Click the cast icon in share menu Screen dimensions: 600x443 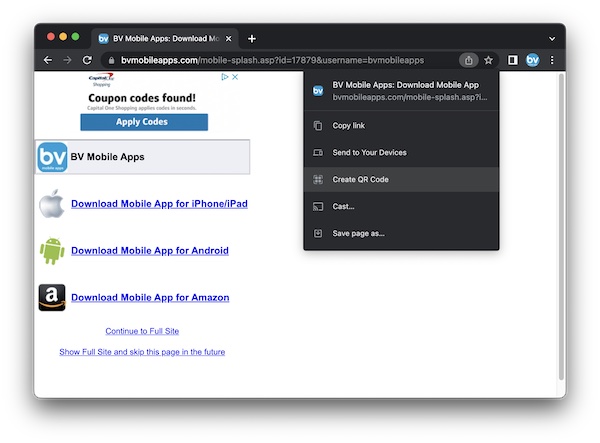(318, 207)
